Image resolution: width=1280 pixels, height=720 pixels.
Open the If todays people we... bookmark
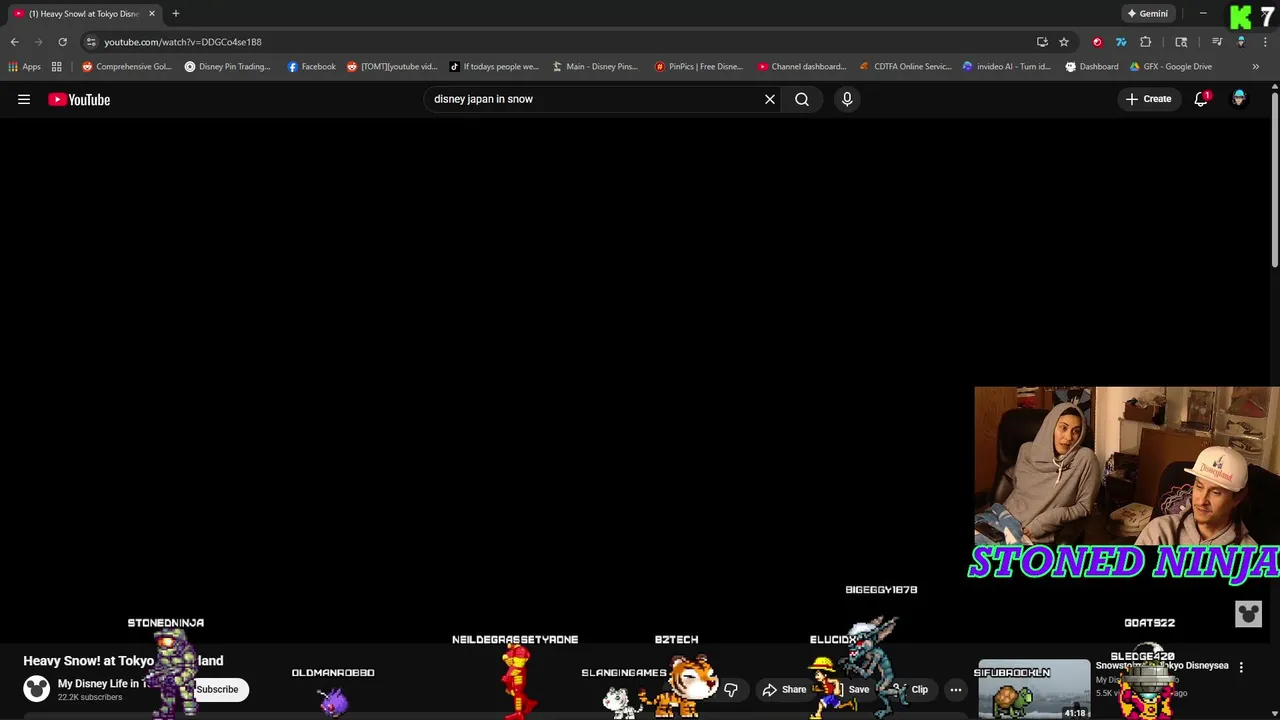(494, 67)
